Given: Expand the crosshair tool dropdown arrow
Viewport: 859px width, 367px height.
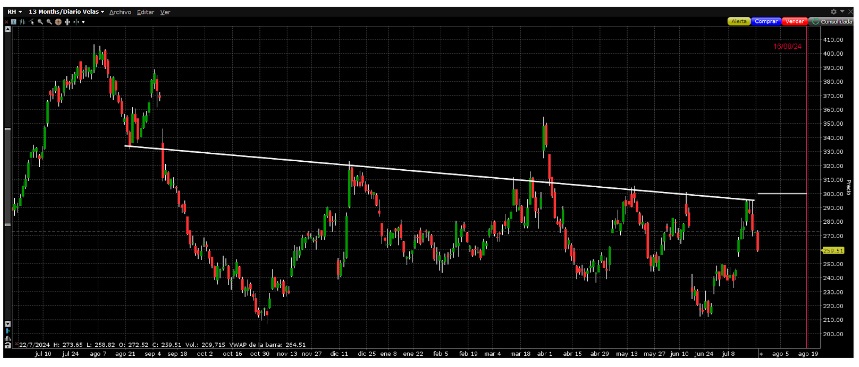Looking at the screenshot, I should coord(83,22).
